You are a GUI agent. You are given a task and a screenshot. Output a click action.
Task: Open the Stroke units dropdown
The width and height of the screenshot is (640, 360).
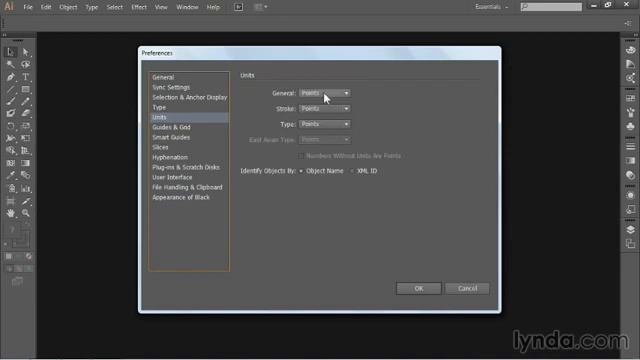click(324, 109)
